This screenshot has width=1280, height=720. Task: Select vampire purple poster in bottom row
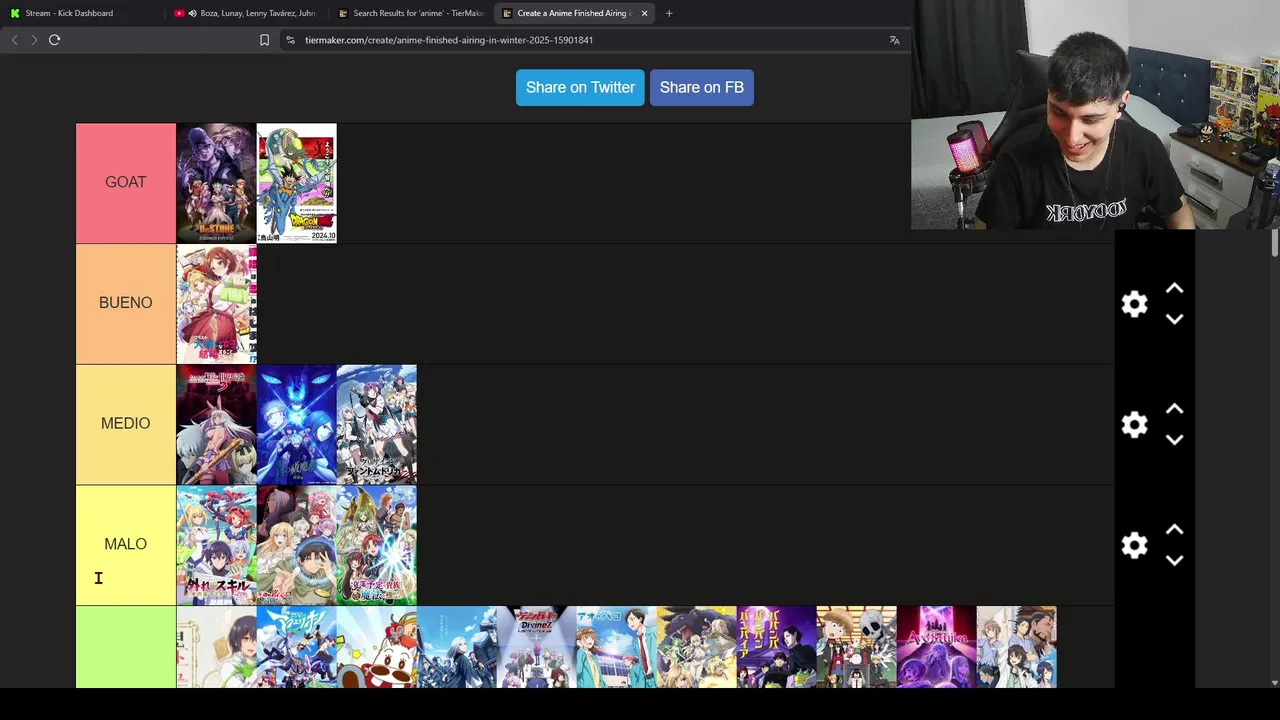[776, 647]
